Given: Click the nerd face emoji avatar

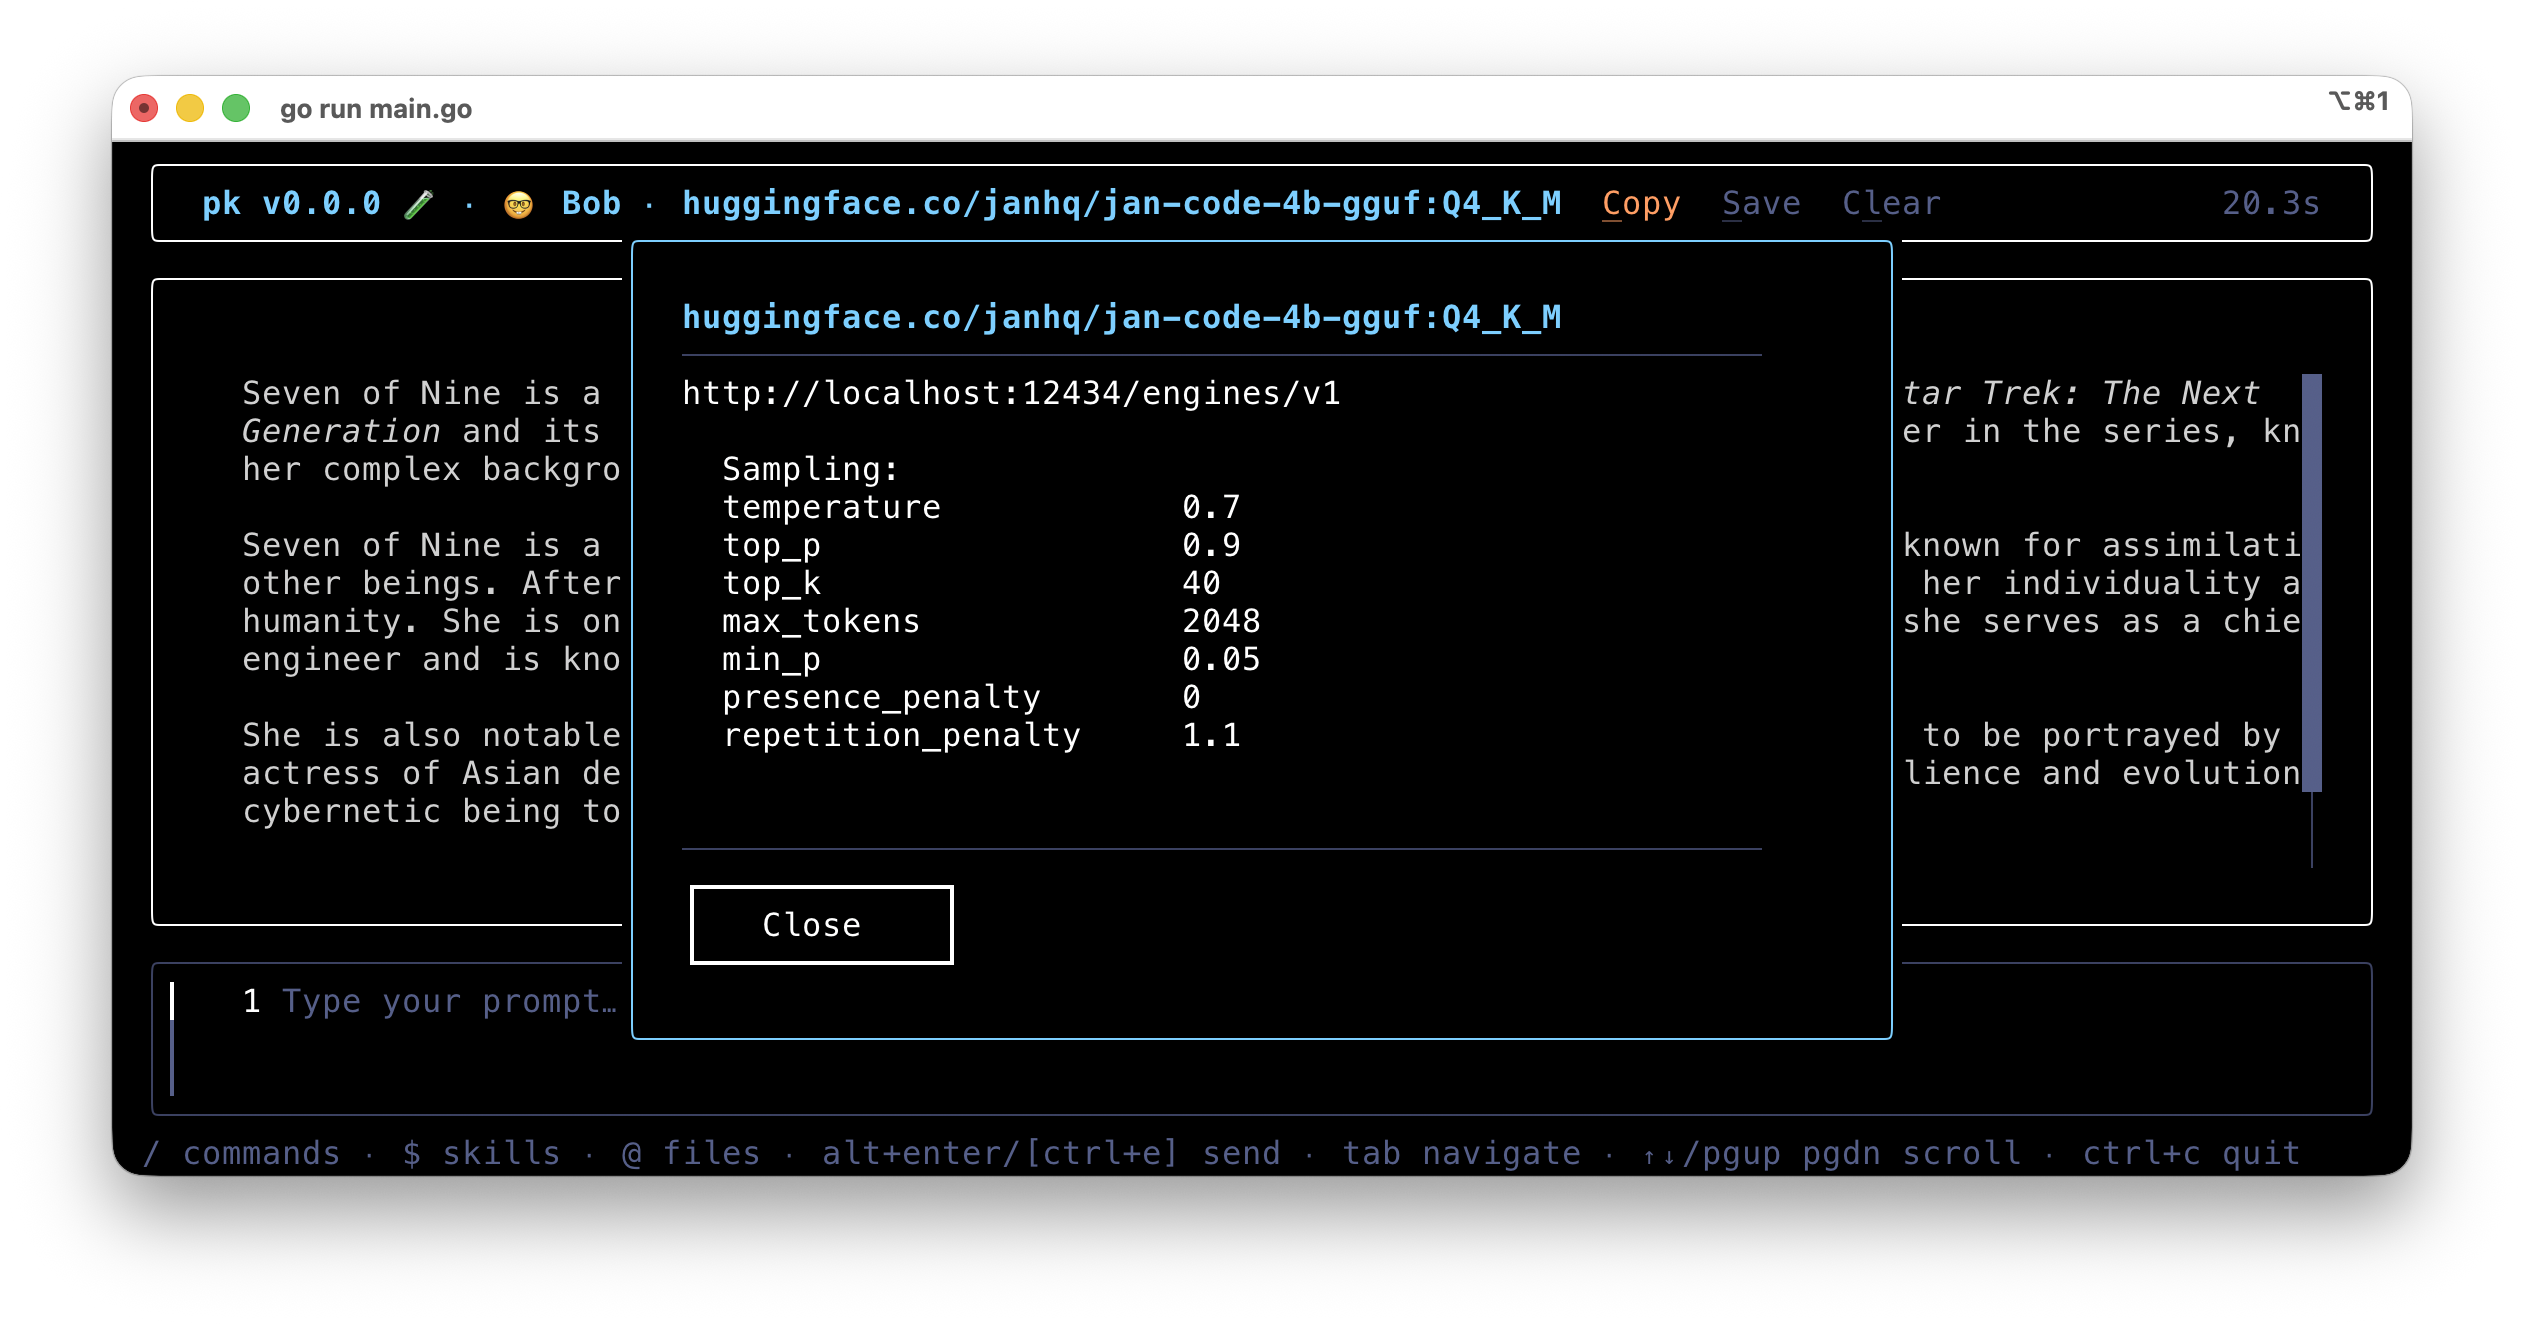Looking at the screenshot, I should (x=518, y=204).
